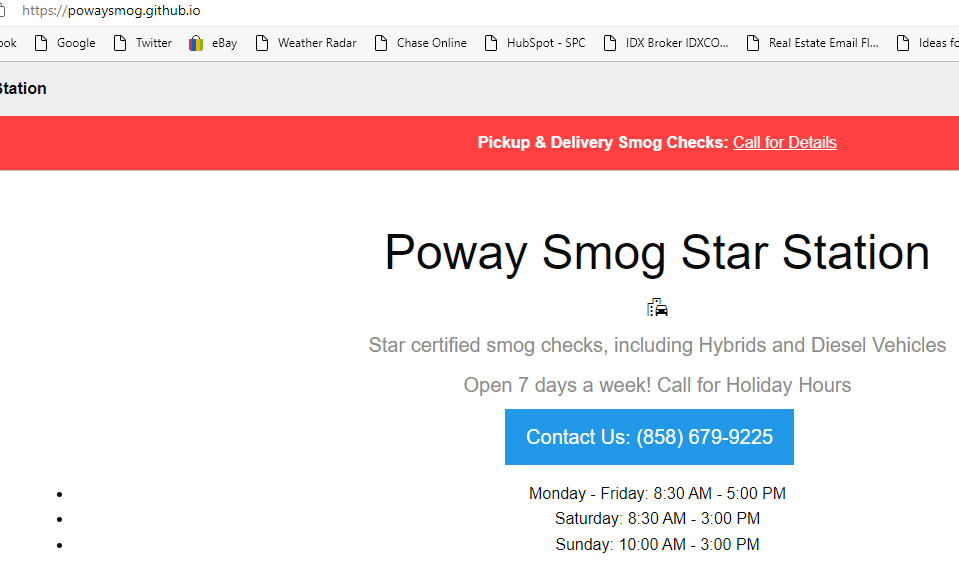Image resolution: width=959 pixels, height=579 pixels.
Task: Click the Open 7 days a week text
Action: [657, 385]
